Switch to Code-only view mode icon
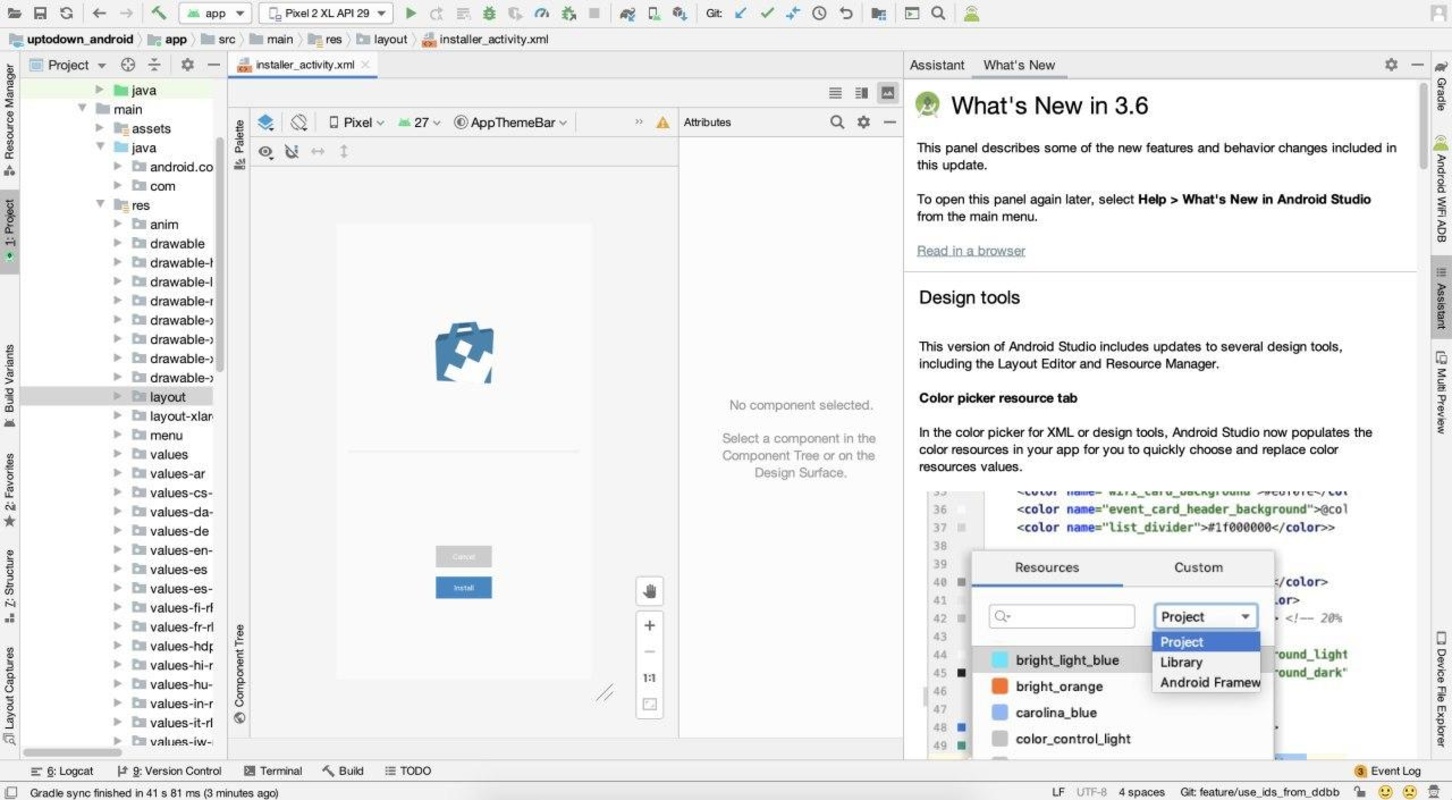The width and height of the screenshot is (1452, 800). pos(835,93)
